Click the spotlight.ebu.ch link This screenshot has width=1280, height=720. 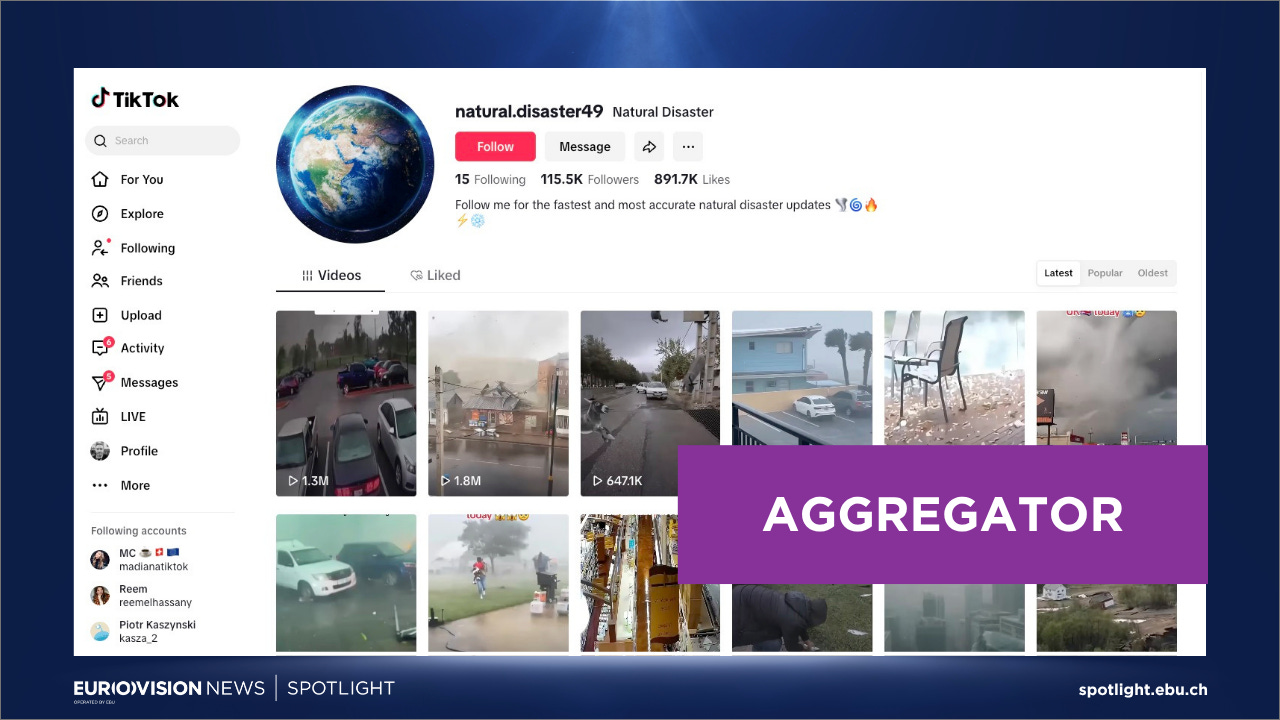point(1143,690)
